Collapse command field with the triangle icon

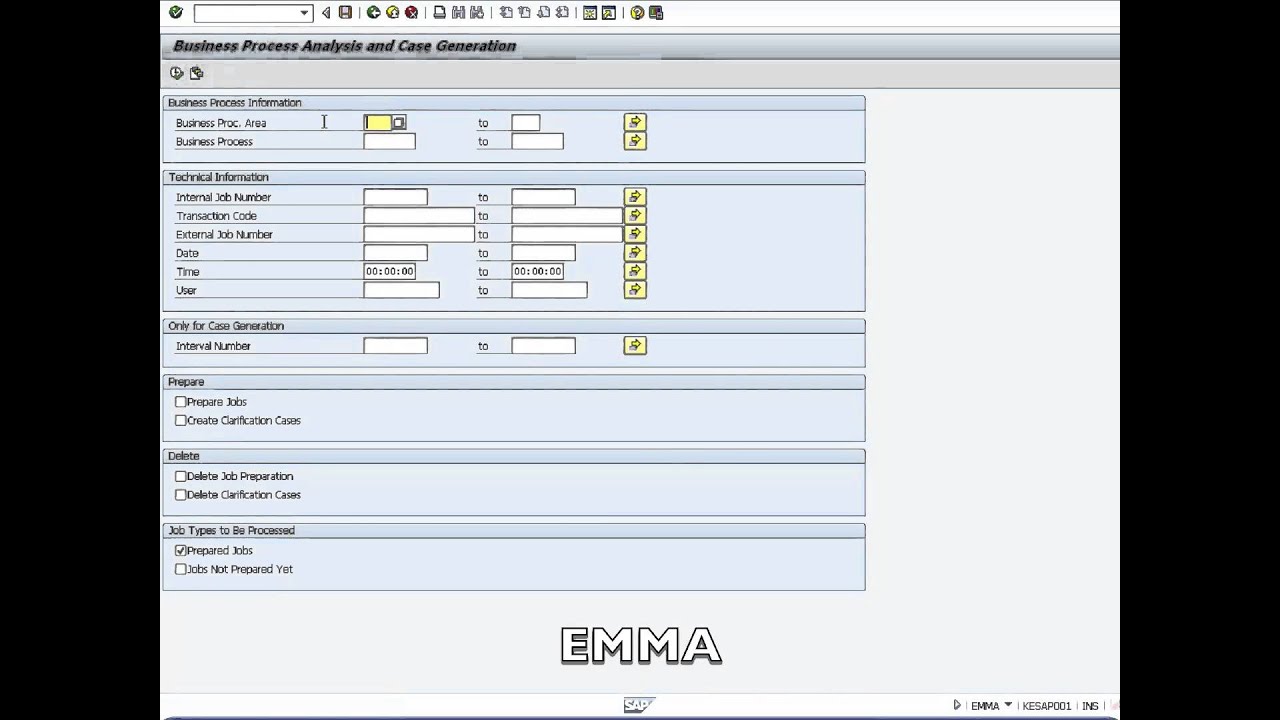(x=326, y=13)
